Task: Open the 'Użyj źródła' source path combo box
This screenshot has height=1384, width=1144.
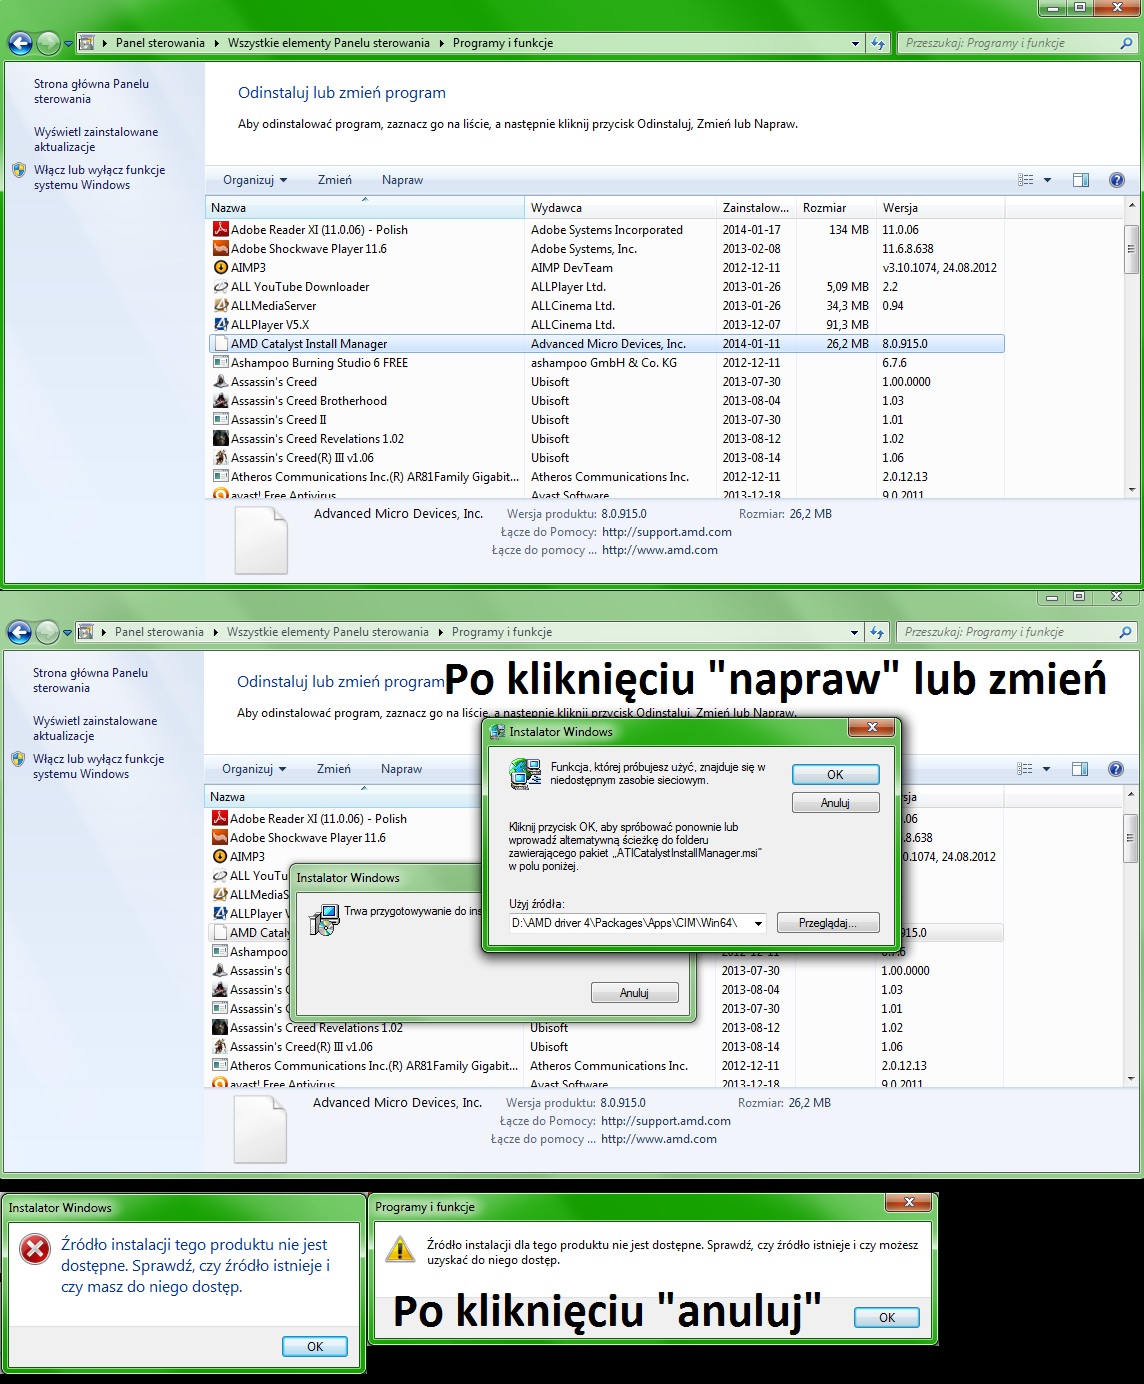Action: [758, 923]
